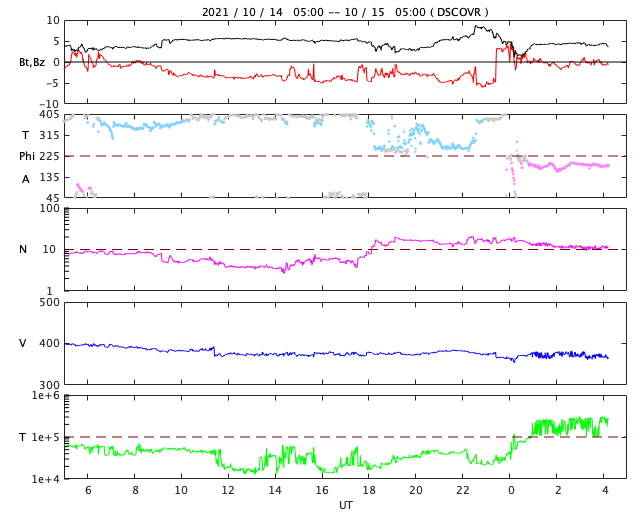
Task: Click the 'T' temperature panel label
Action: coord(23,437)
